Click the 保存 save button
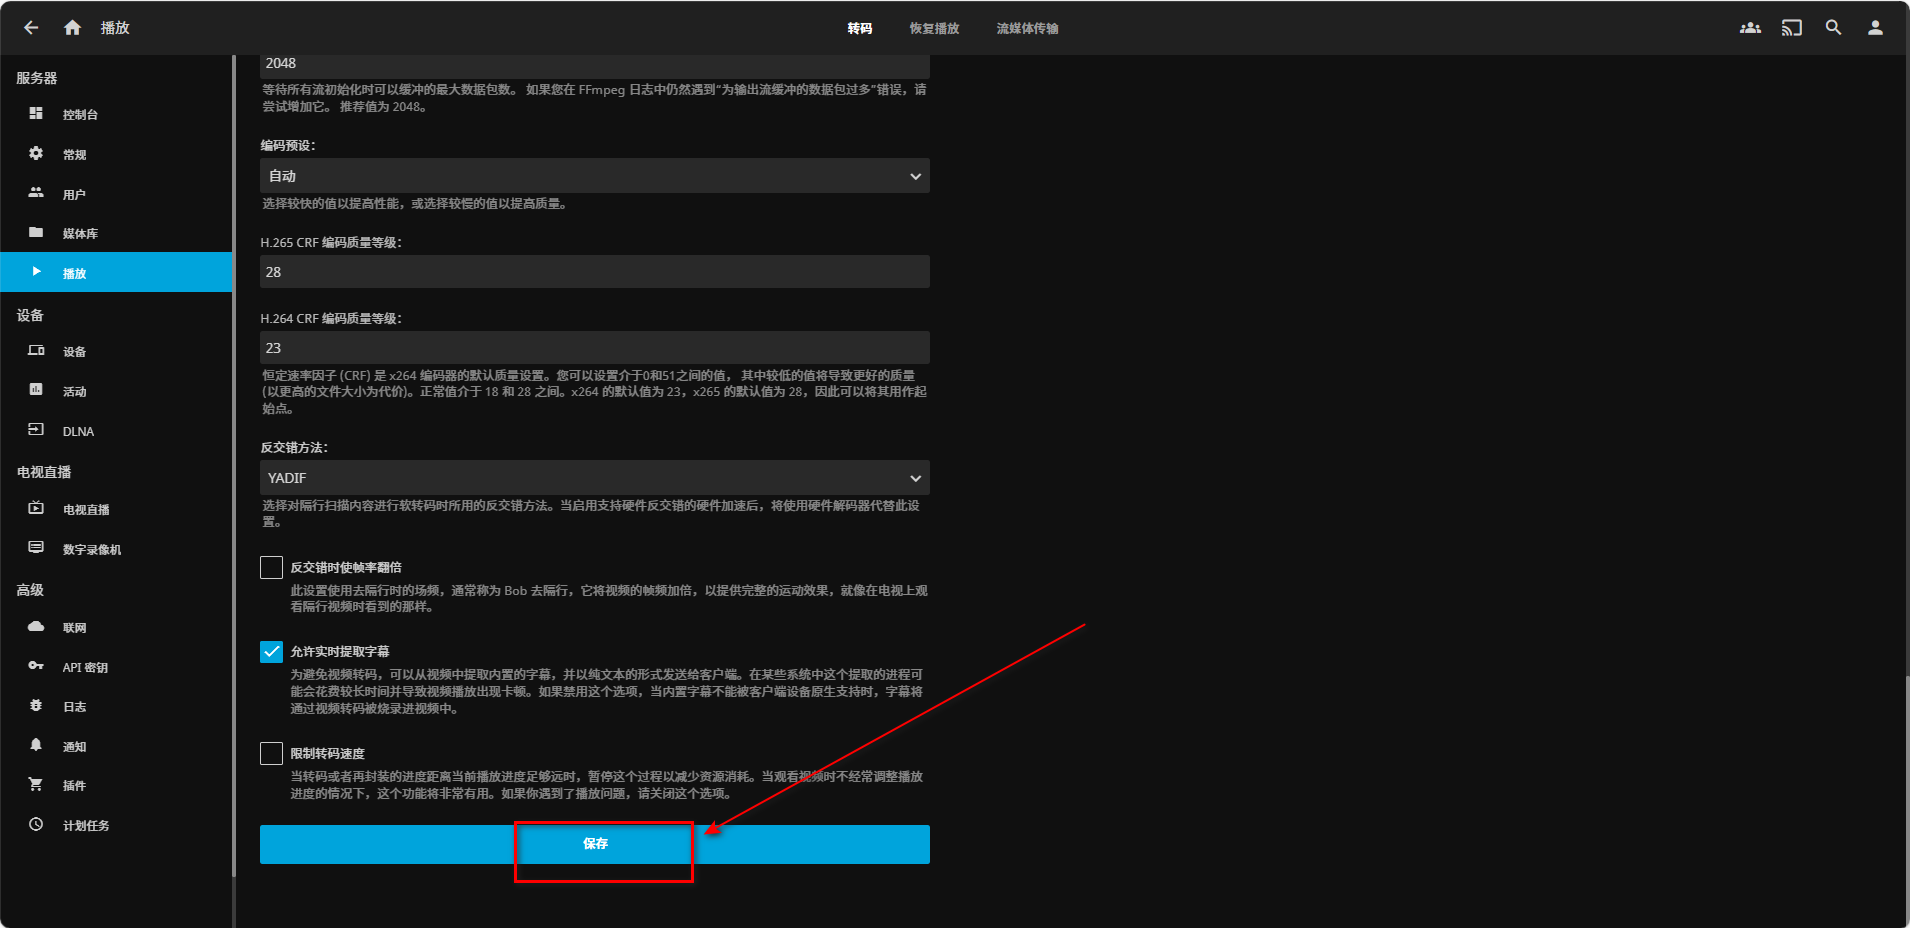Screen dimensions: 1910x928 (594, 844)
